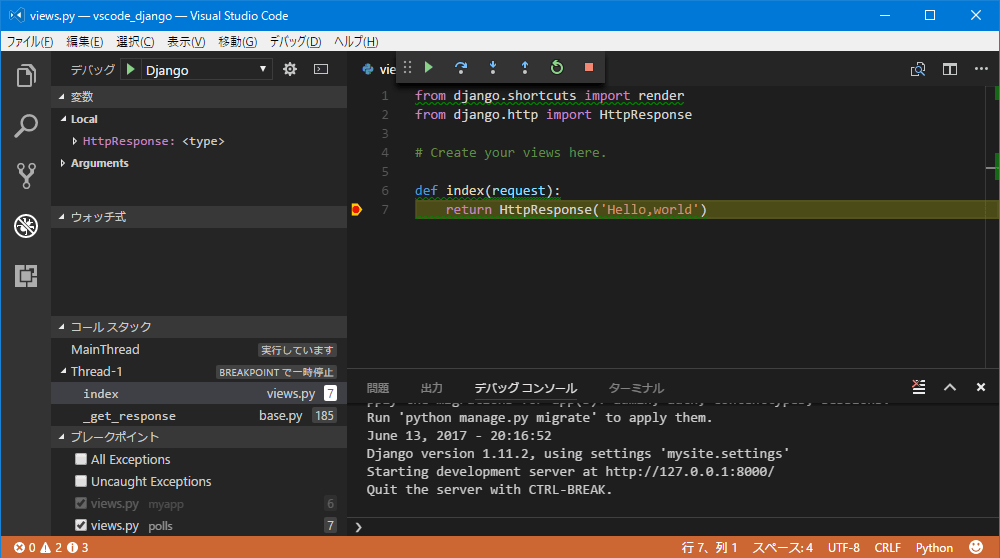The height and width of the screenshot is (558, 1000).
Task: Click line number 6 gutter
Action: coord(385,190)
